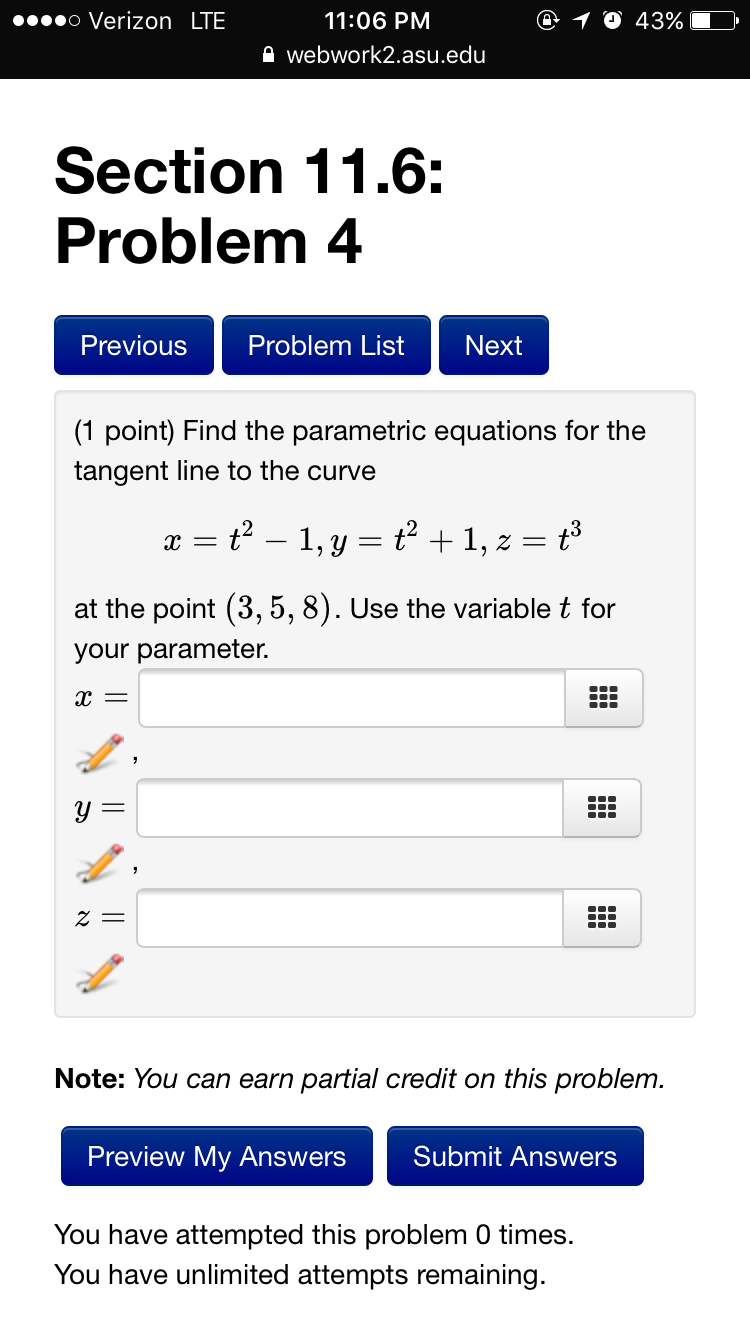750x1334 pixels.
Task: Tap the webwork2.asu.edu address bar
Action: pyautogui.click(x=385, y=56)
